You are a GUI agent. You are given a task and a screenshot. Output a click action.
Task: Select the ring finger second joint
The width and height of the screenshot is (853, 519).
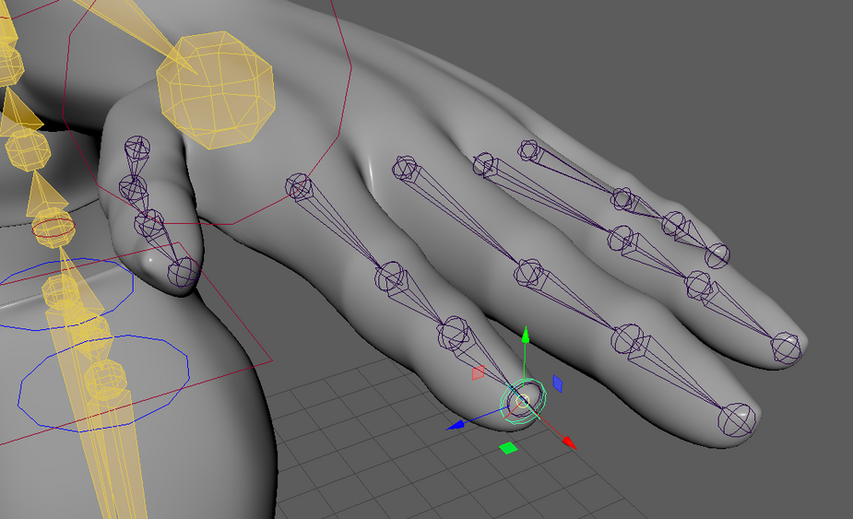[x=620, y=238]
